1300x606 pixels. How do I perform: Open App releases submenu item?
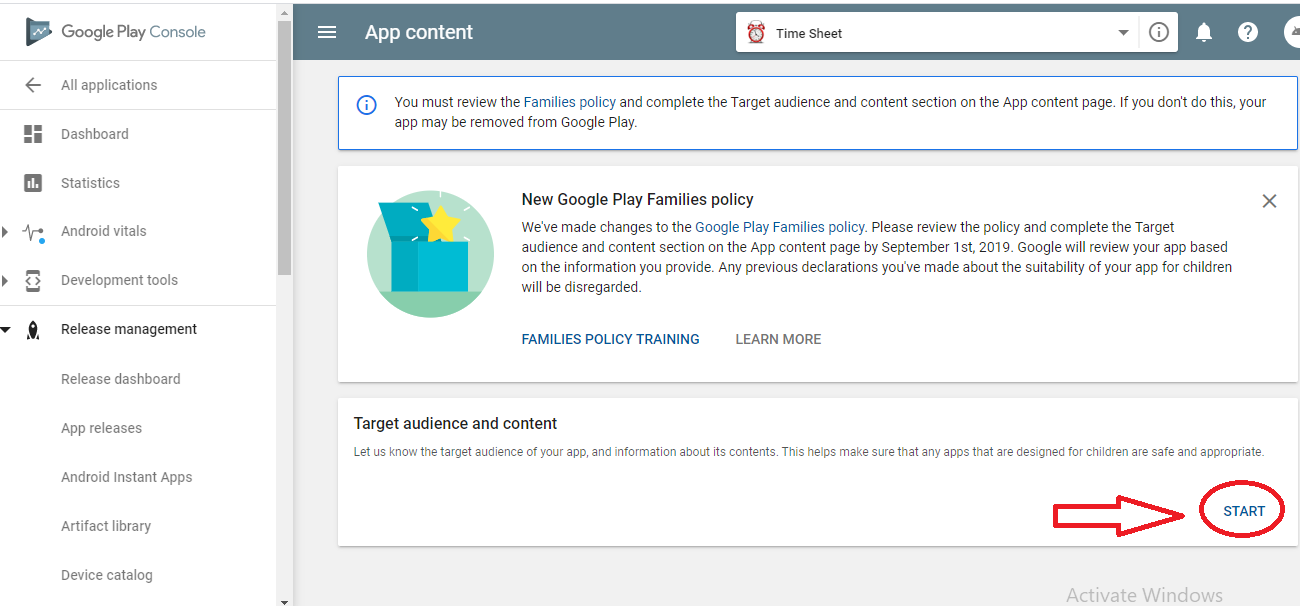[101, 428]
